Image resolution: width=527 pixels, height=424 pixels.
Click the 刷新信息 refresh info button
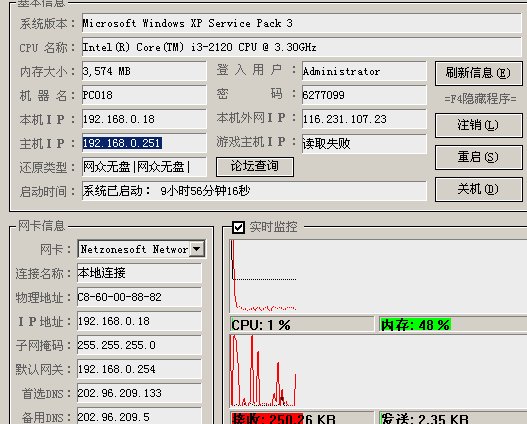click(x=479, y=73)
